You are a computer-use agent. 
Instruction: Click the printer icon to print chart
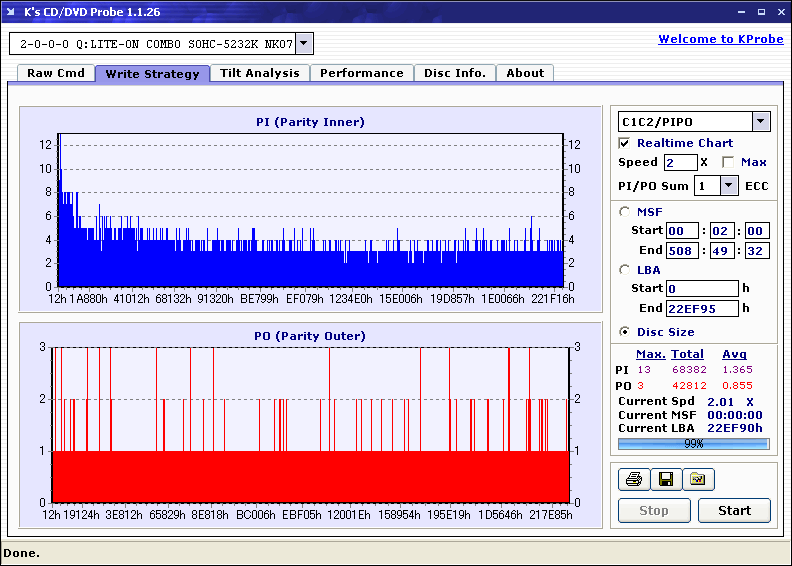pyautogui.click(x=633, y=480)
